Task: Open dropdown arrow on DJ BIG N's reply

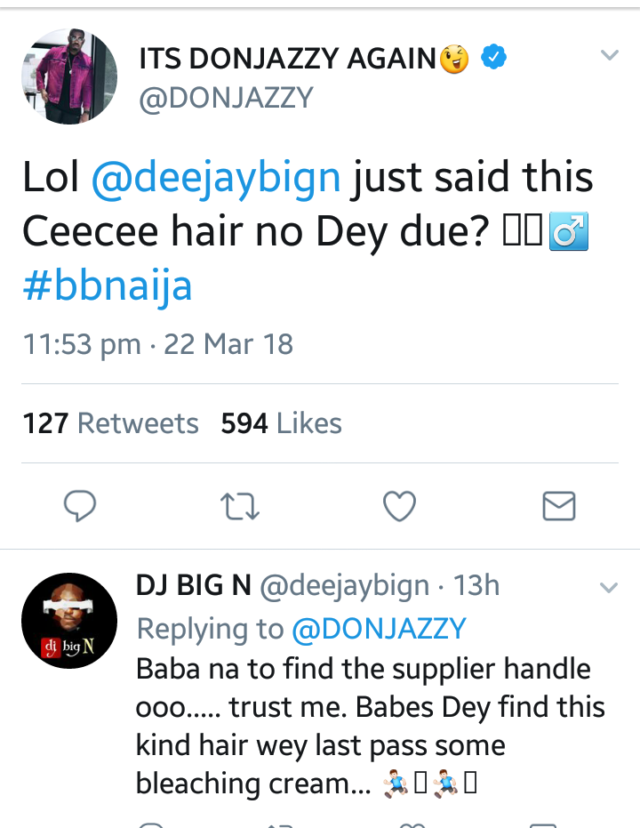Action: point(609,588)
